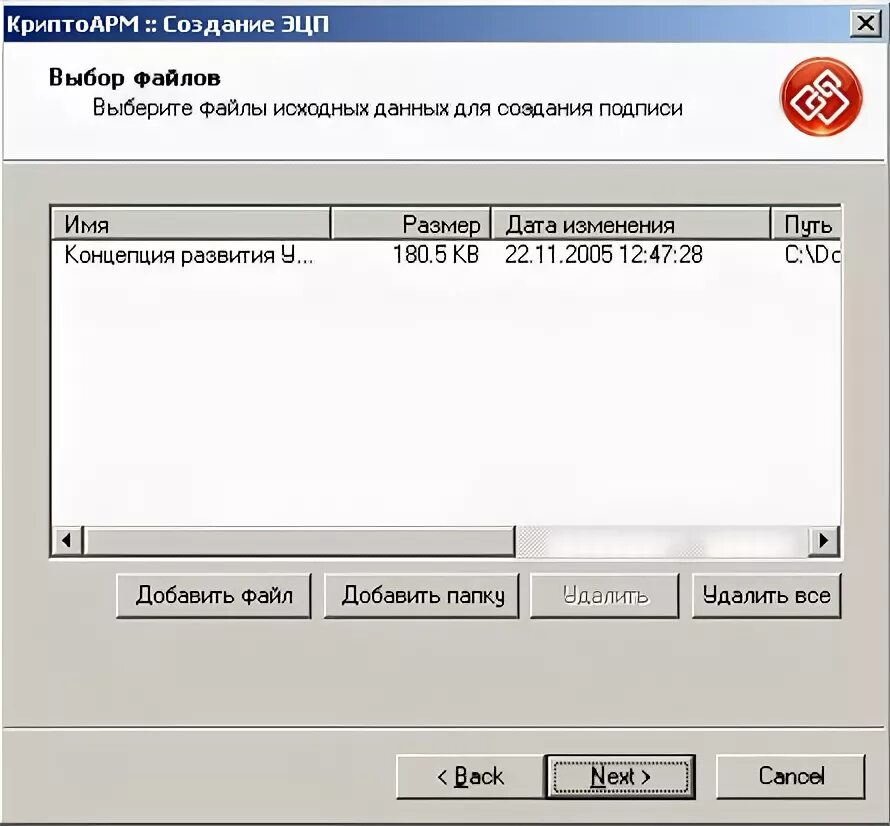Select the file Концепция развития У...
The width and height of the screenshot is (890, 826).
tap(188, 255)
